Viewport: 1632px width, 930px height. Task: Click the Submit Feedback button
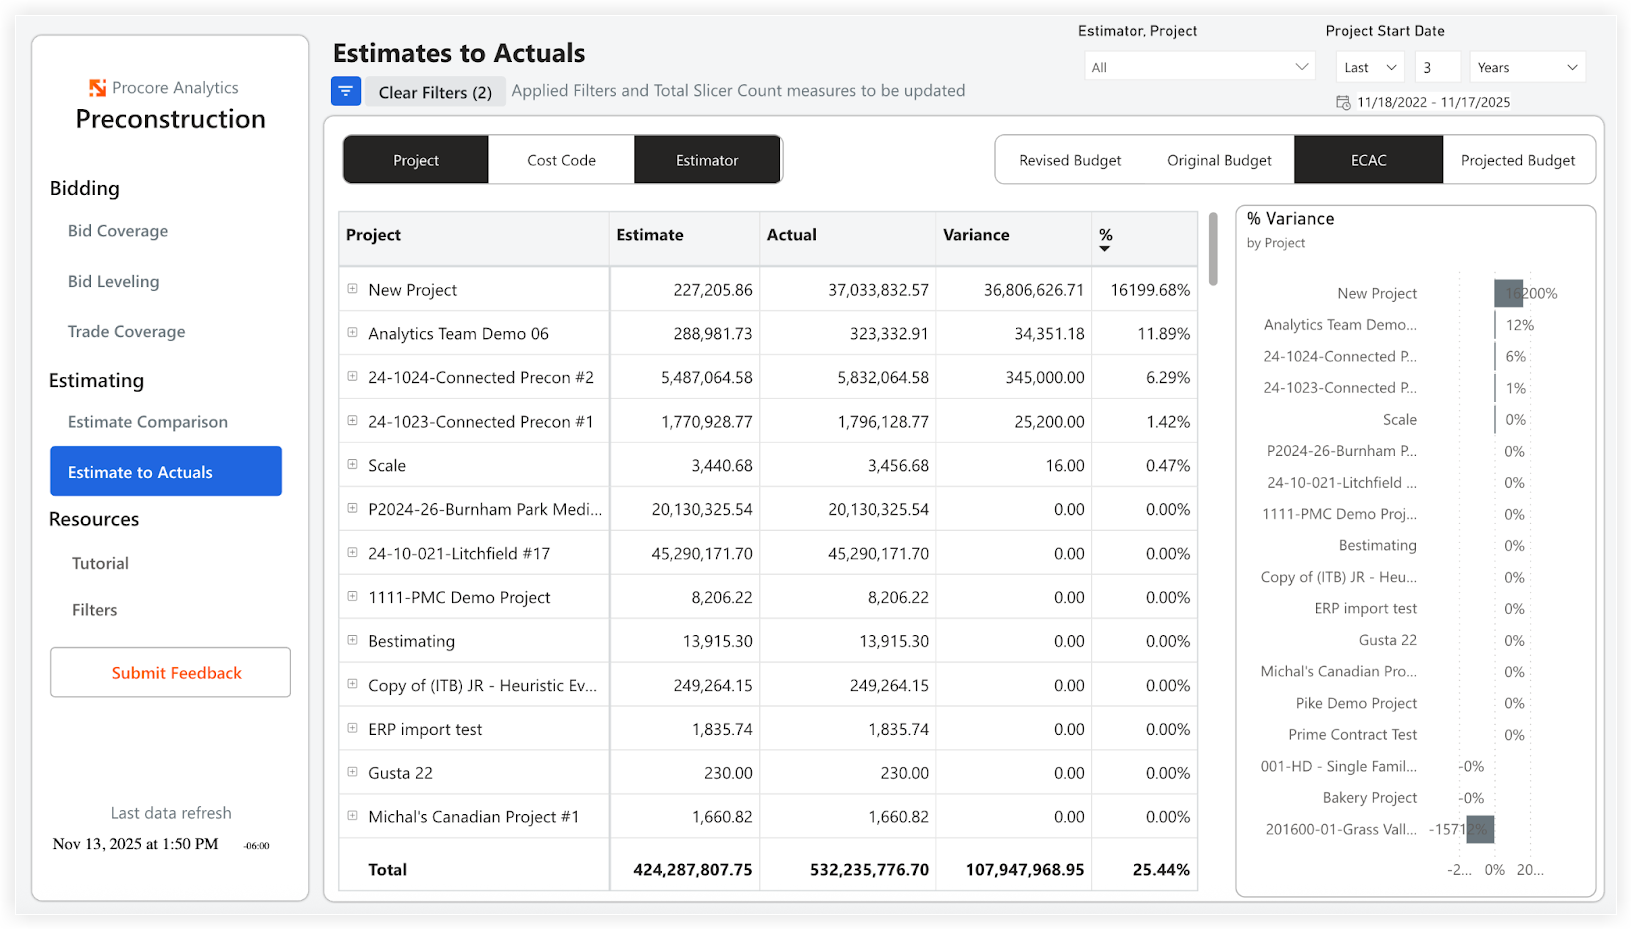(x=170, y=672)
